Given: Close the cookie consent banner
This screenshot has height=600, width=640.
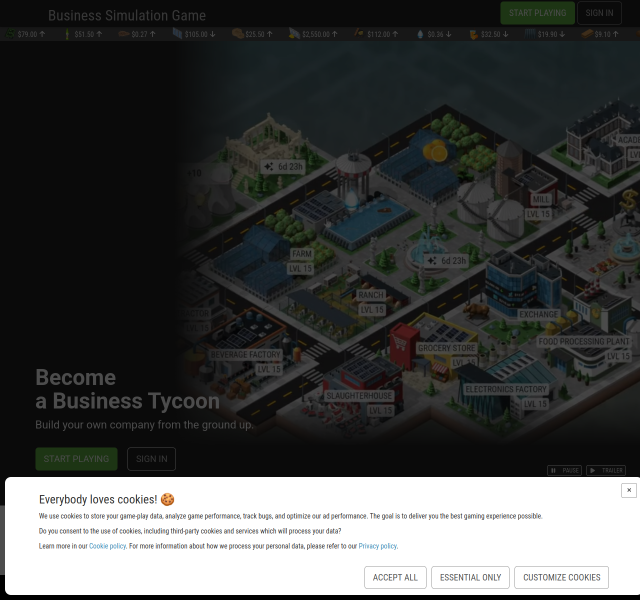Looking at the screenshot, I should (x=629, y=490).
